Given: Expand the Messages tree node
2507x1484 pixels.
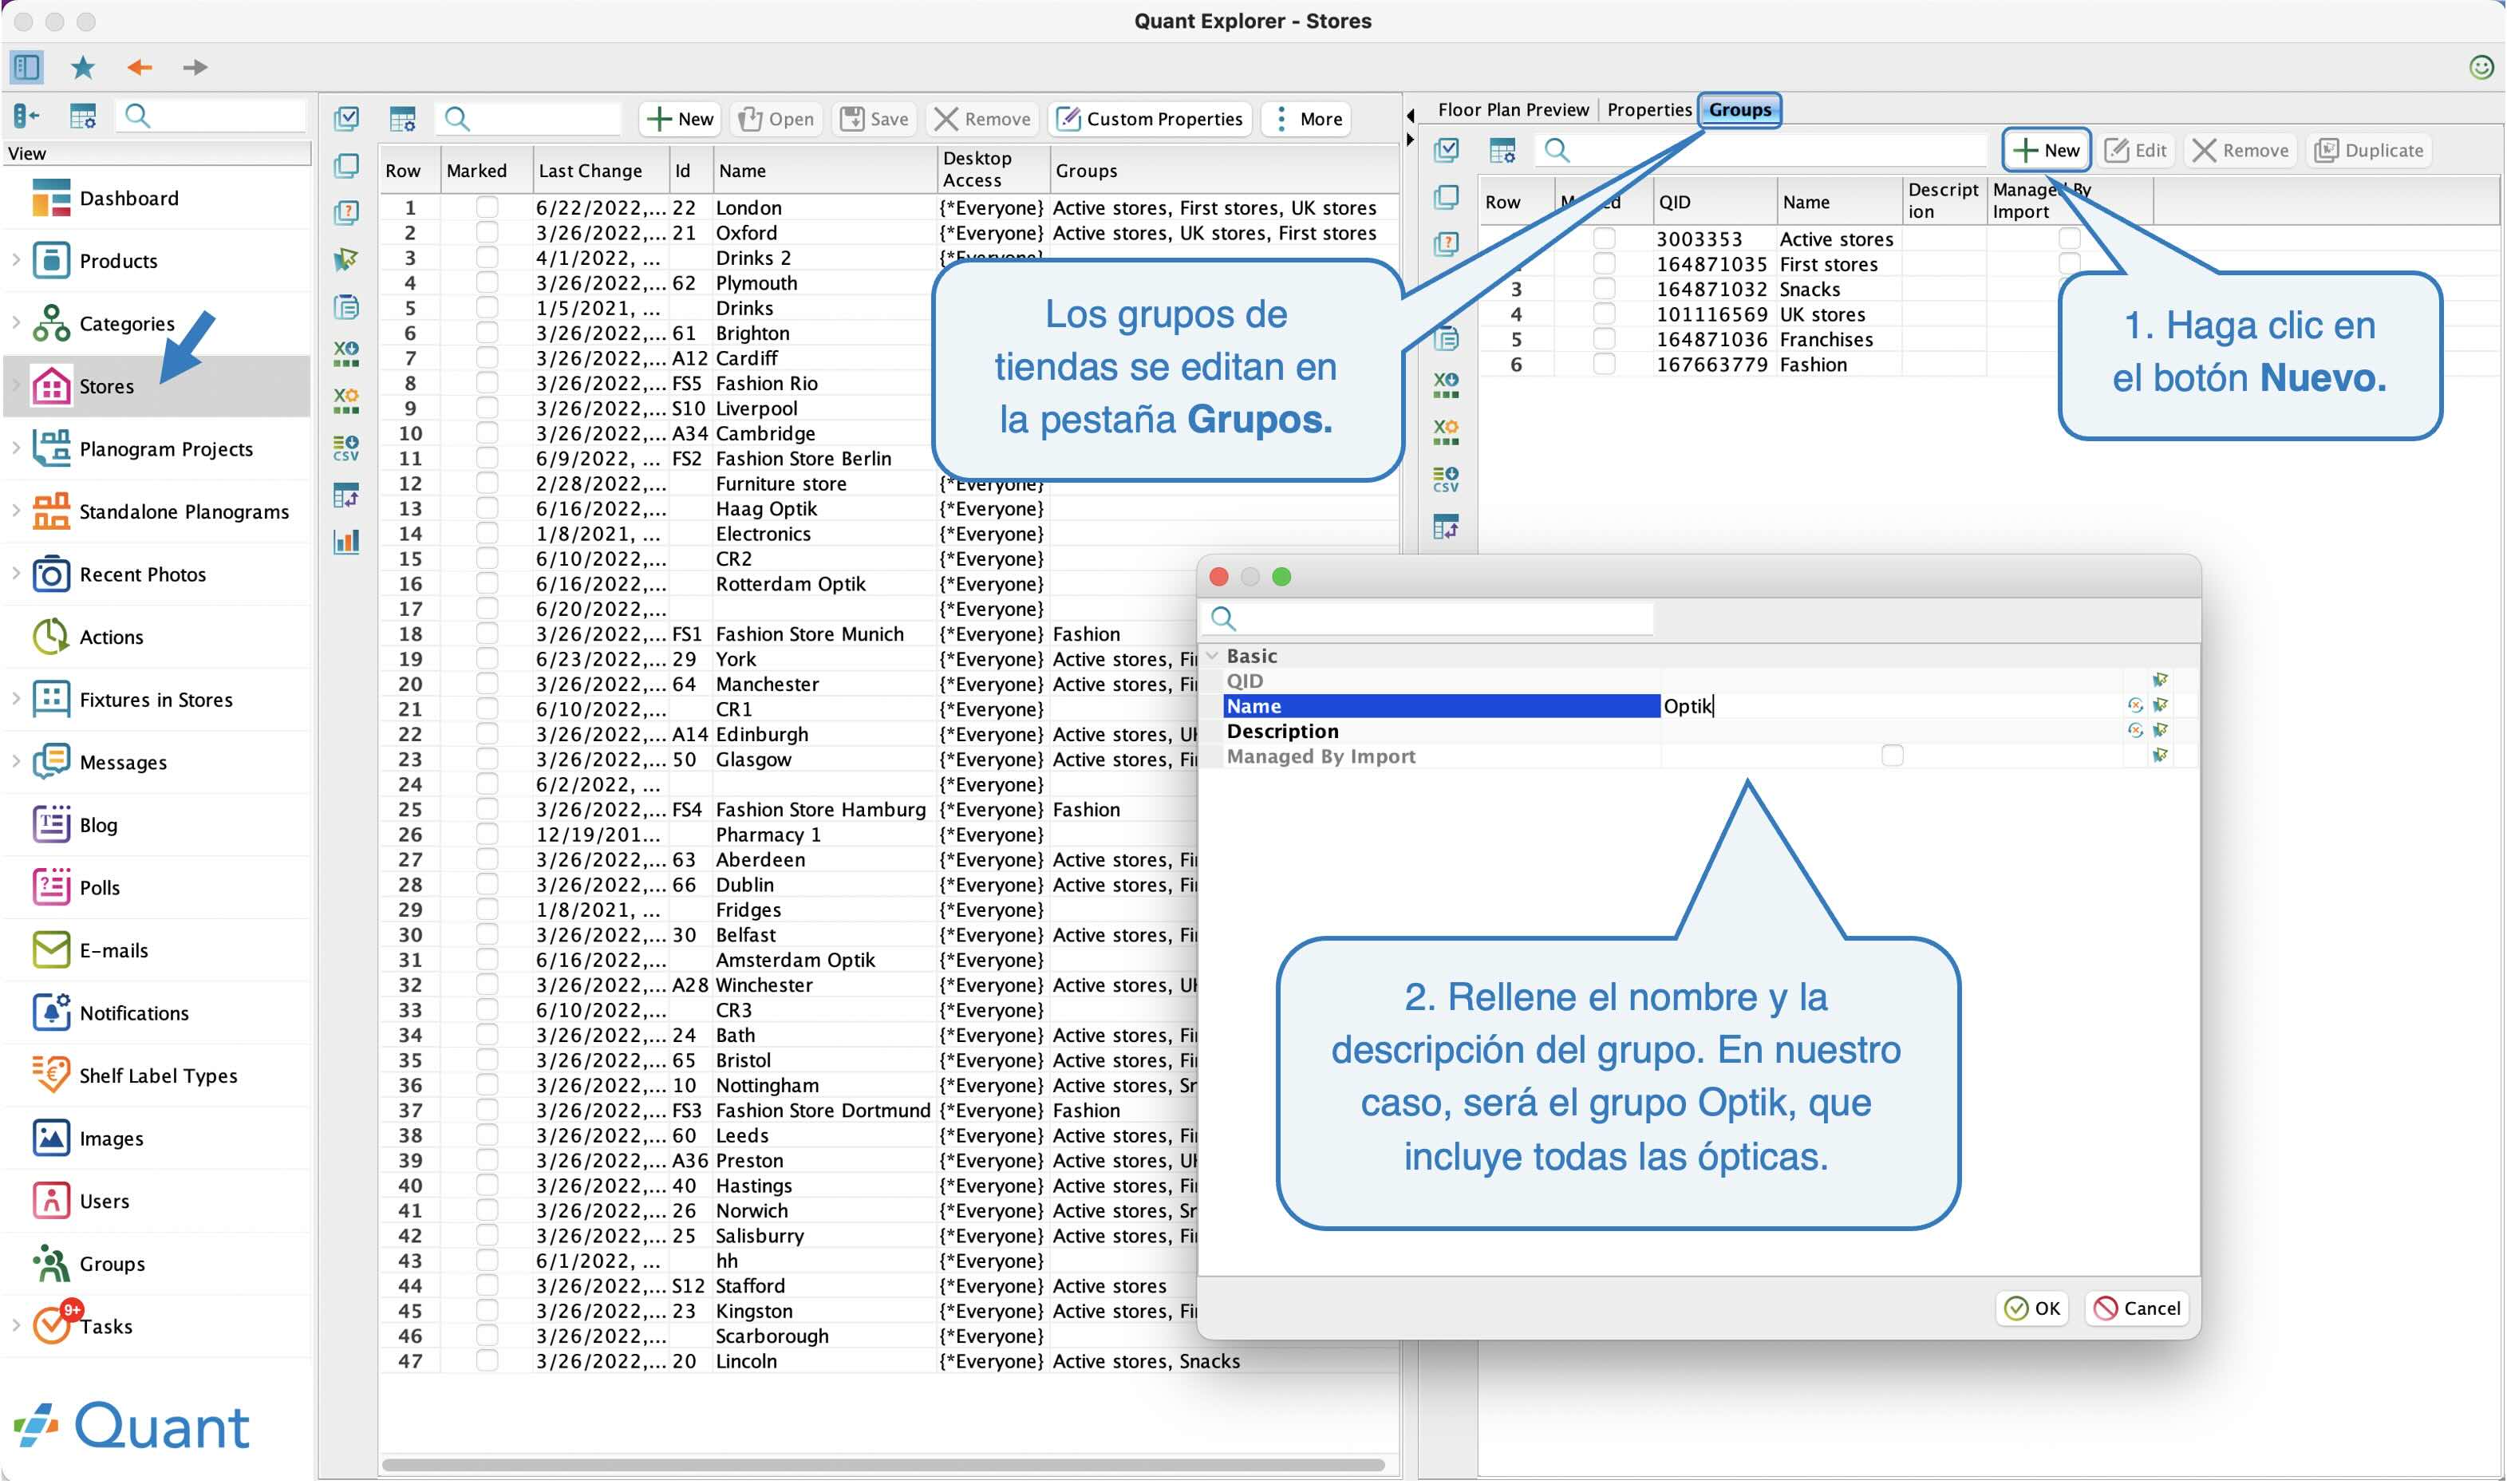Looking at the screenshot, I should click(16, 762).
